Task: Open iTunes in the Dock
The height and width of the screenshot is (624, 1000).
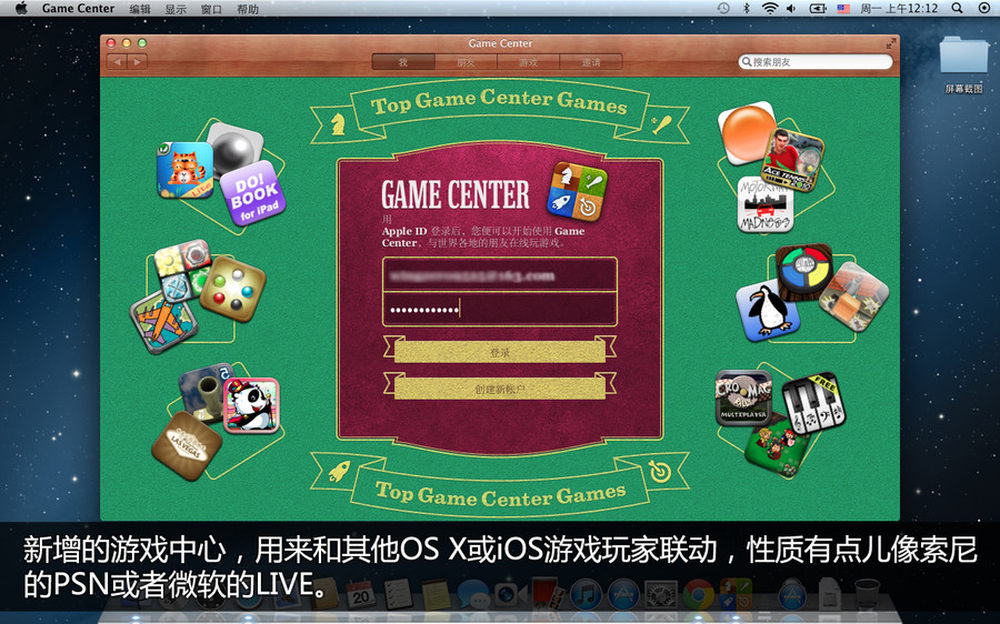Action: tap(585, 594)
